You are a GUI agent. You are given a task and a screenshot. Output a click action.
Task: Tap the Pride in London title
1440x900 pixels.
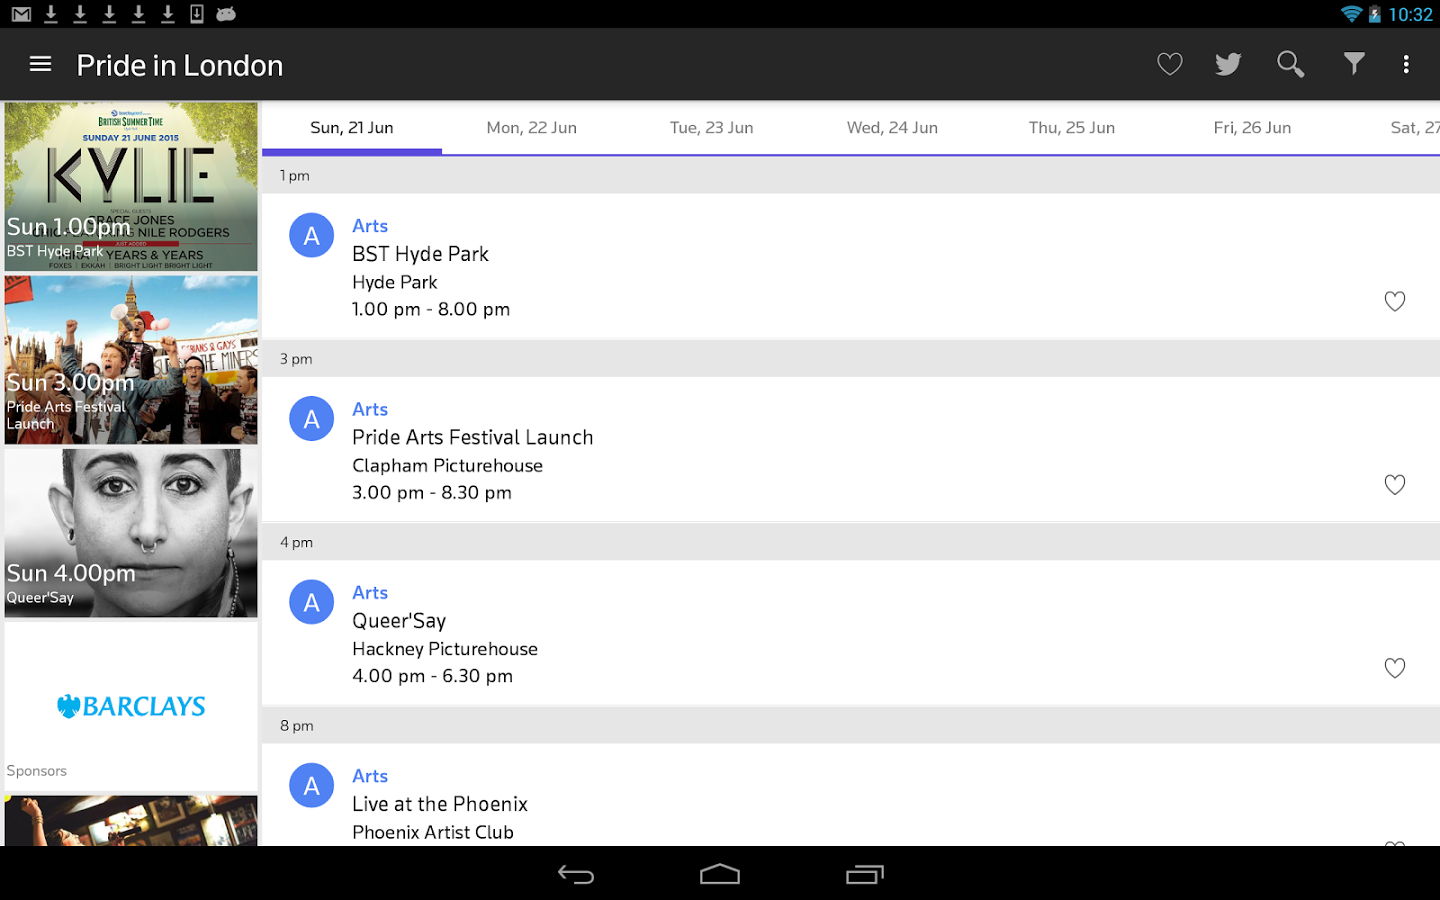tap(180, 65)
